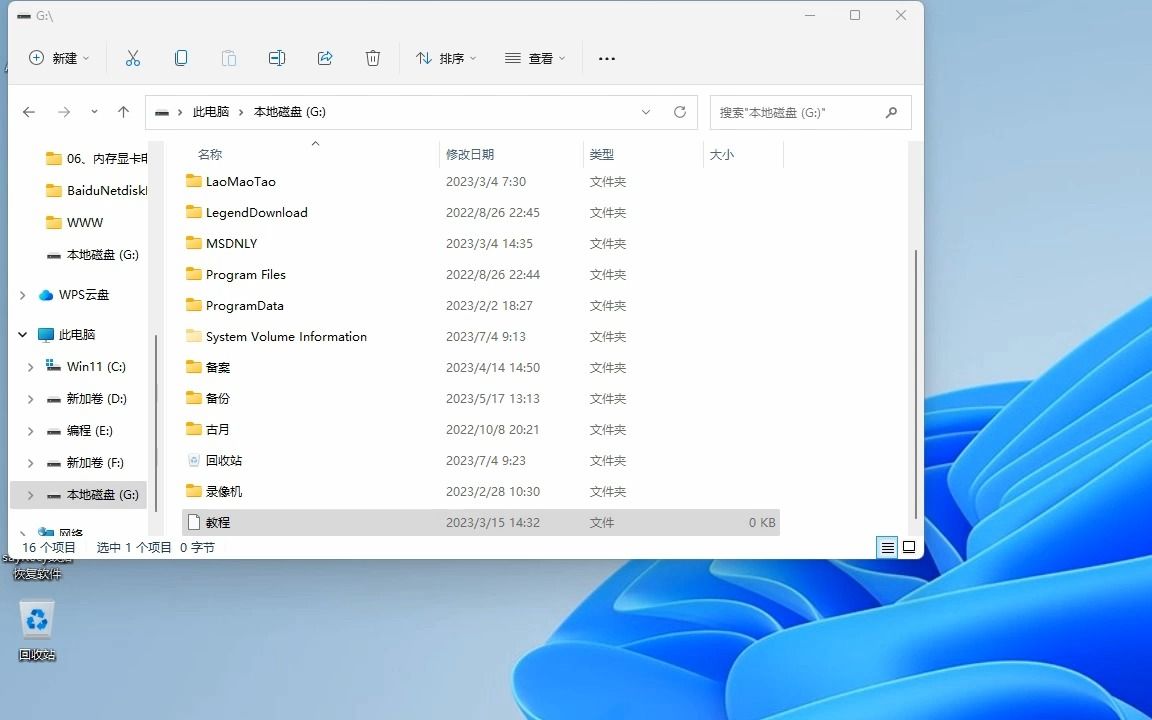Viewport: 1152px width, 720px height.
Task: Switch to large thumbnails view at bottom right
Action: (x=909, y=547)
